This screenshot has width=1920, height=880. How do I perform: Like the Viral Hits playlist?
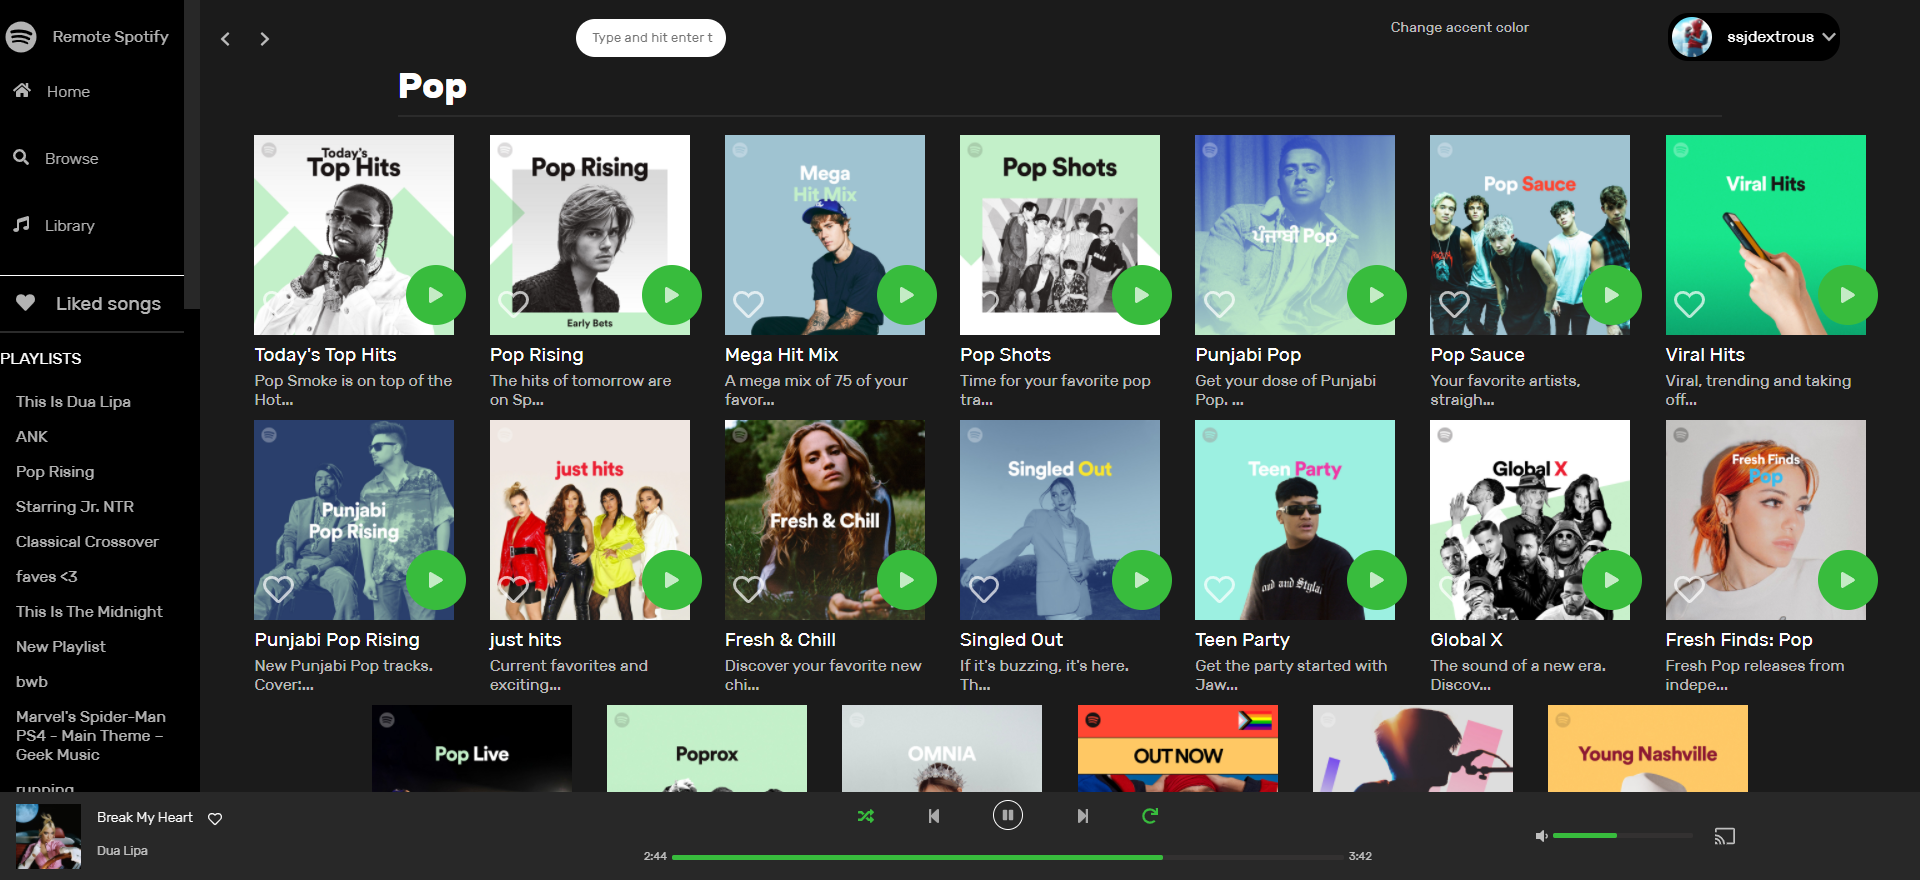pyautogui.click(x=1690, y=303)
